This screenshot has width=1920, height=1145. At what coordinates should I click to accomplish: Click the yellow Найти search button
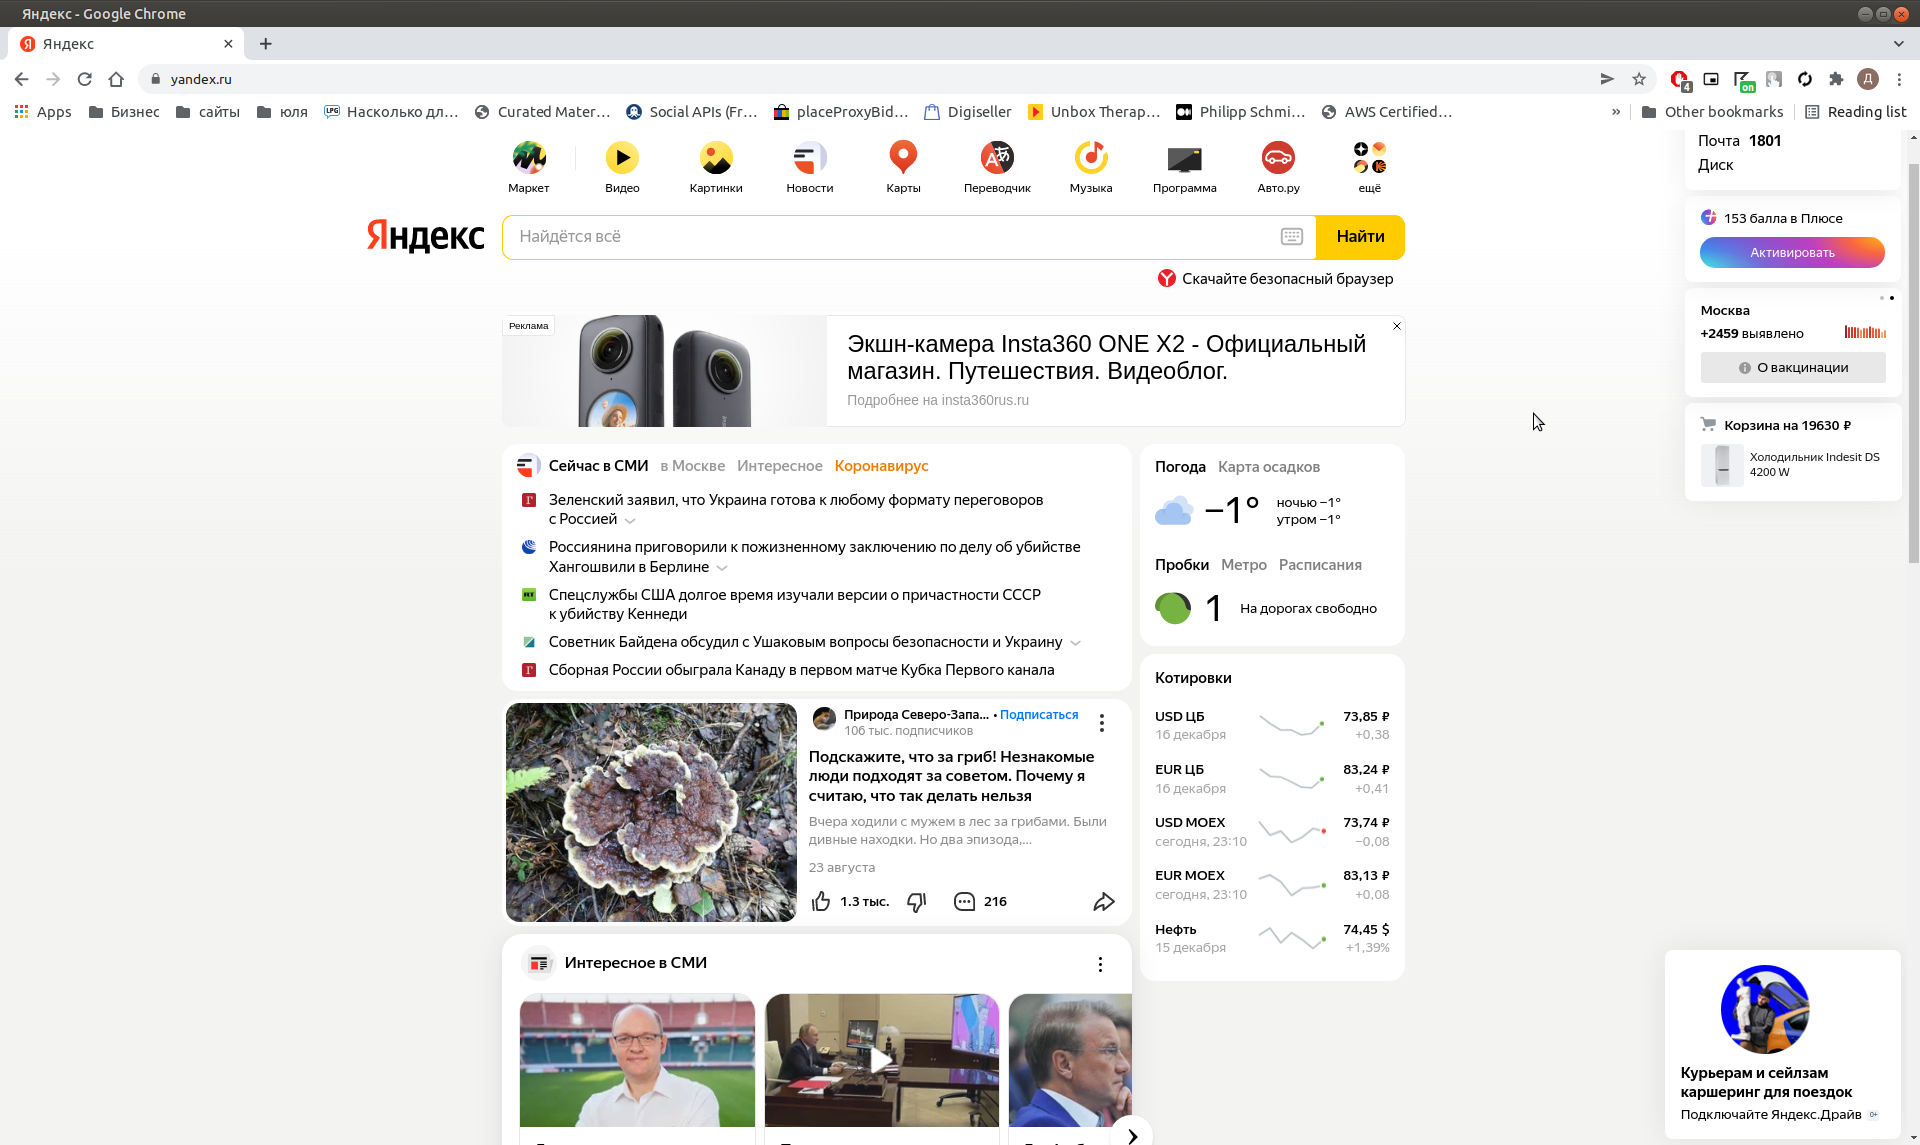coord(1360,237)
